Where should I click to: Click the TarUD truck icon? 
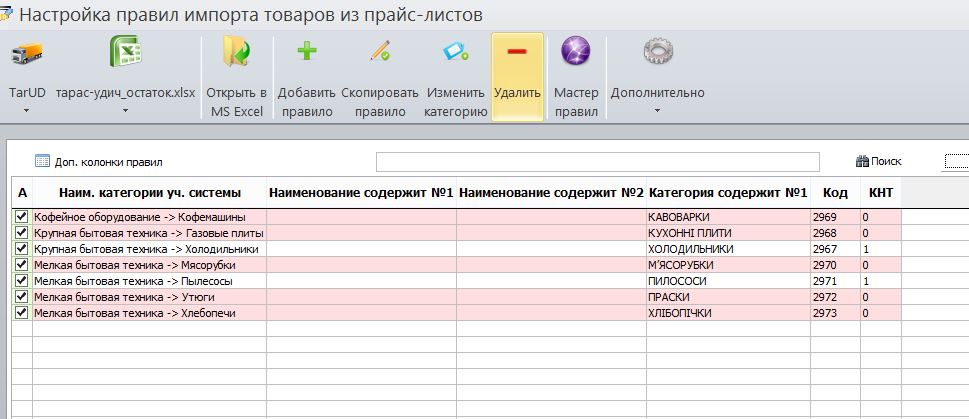[x=27, y=54]
